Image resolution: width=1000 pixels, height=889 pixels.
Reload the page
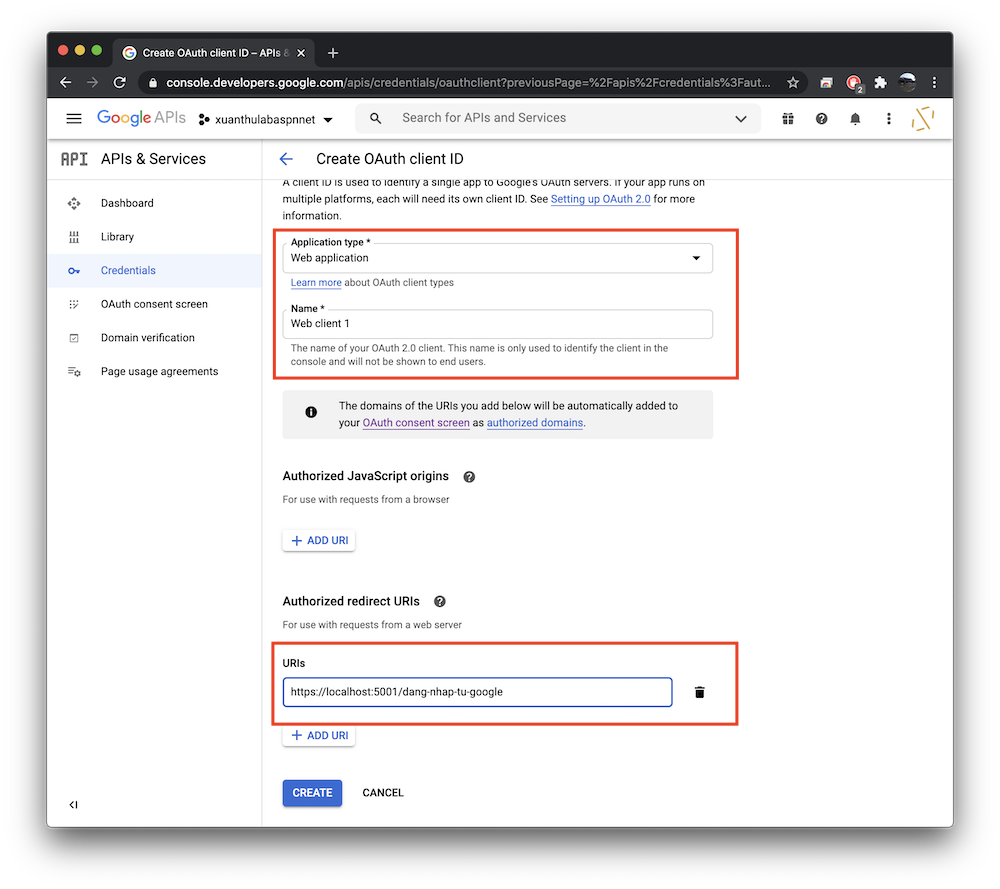tap(119, 82)
